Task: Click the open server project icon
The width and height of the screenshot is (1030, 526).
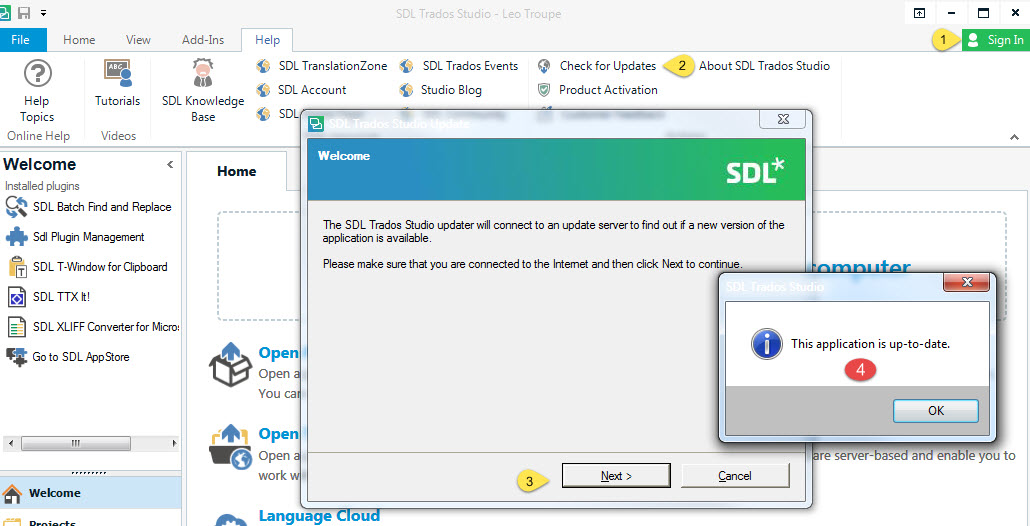Action: click(231, 446)
